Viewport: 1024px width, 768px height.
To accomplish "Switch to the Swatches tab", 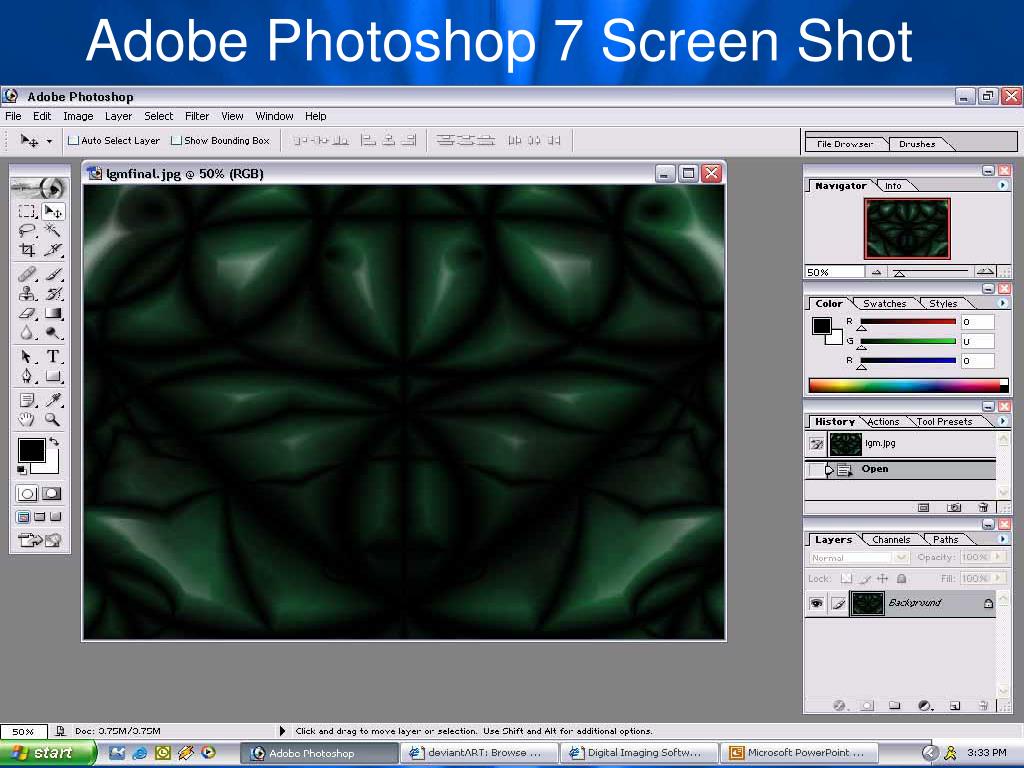I will point(884,304).
